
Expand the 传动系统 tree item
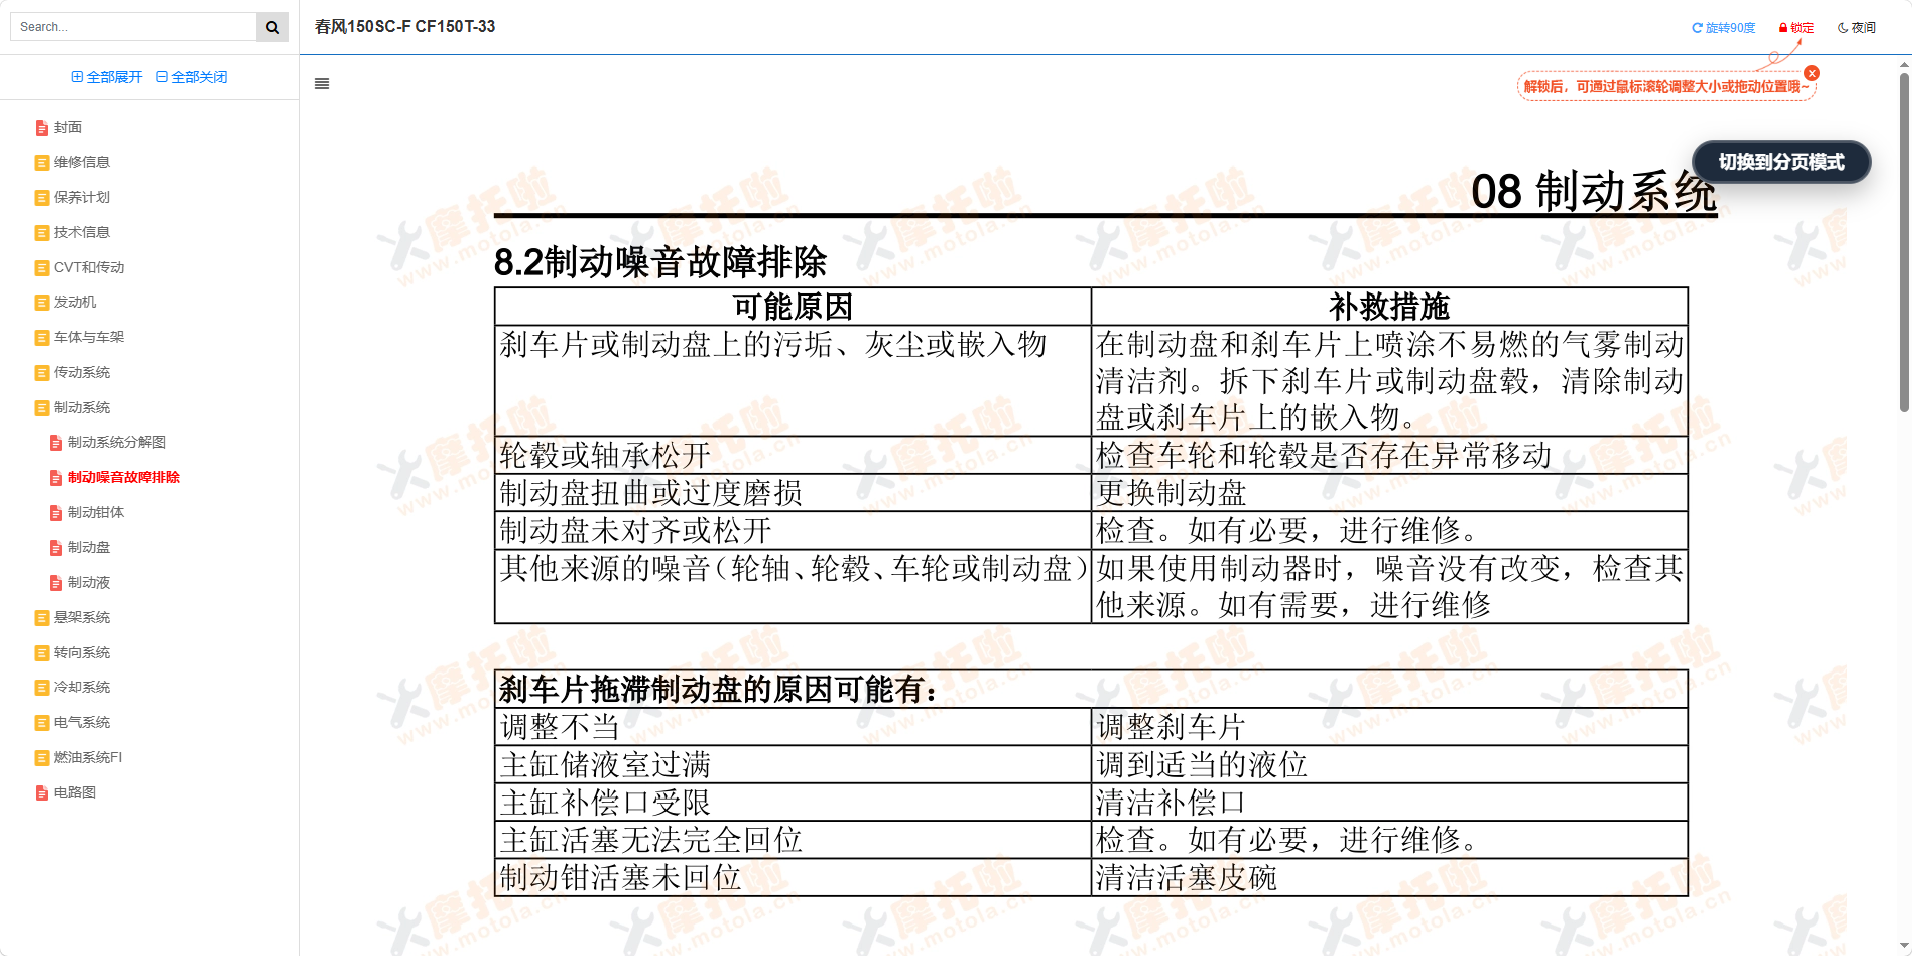[x=81, y=372]
